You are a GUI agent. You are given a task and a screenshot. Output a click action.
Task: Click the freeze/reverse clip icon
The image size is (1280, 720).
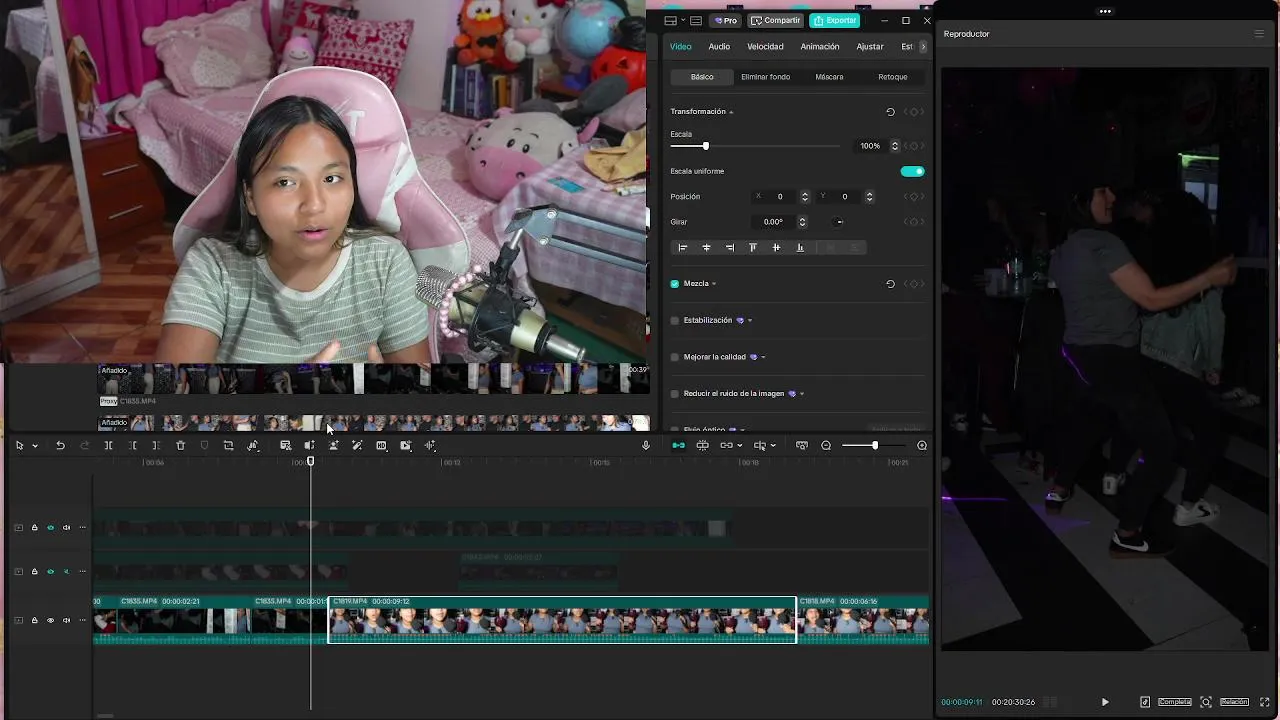tap(309, 445)
